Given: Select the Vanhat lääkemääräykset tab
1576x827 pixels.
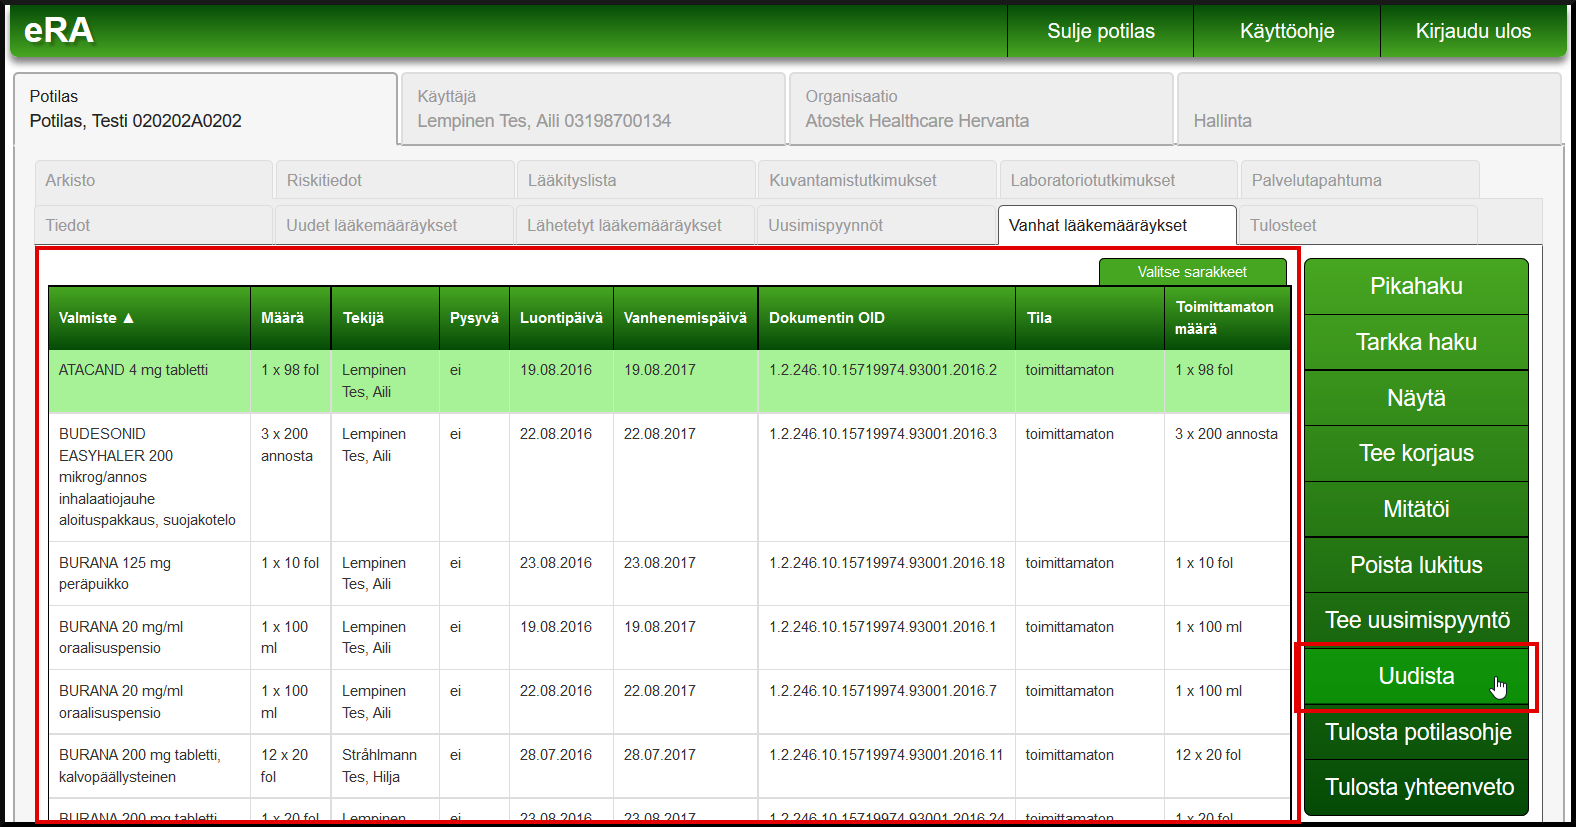Looking at the screenshot, I should 1117,225.
